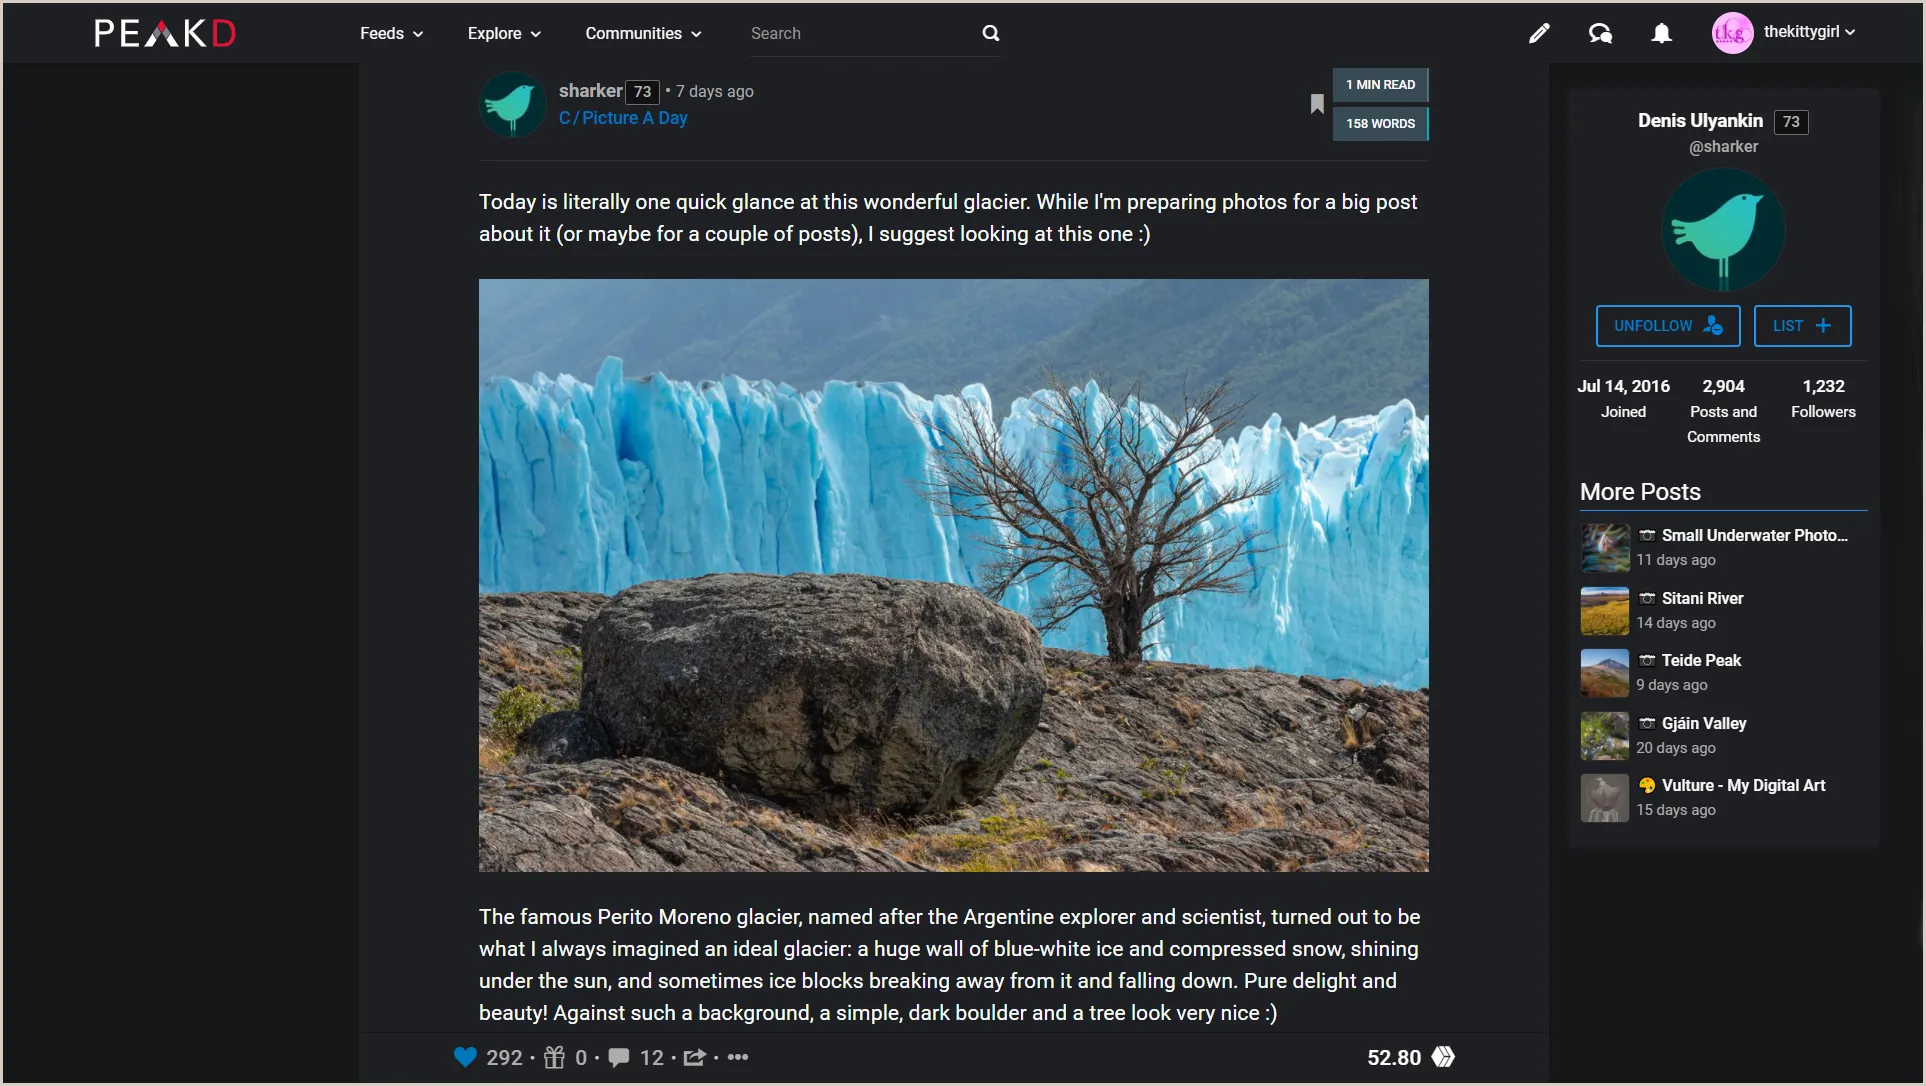The height and width of the screenshot is (1086, 1926).
Task: Toggle the UNFOLLOW button for sharker
Action: pyautogui.click(x=1668, y=326)
